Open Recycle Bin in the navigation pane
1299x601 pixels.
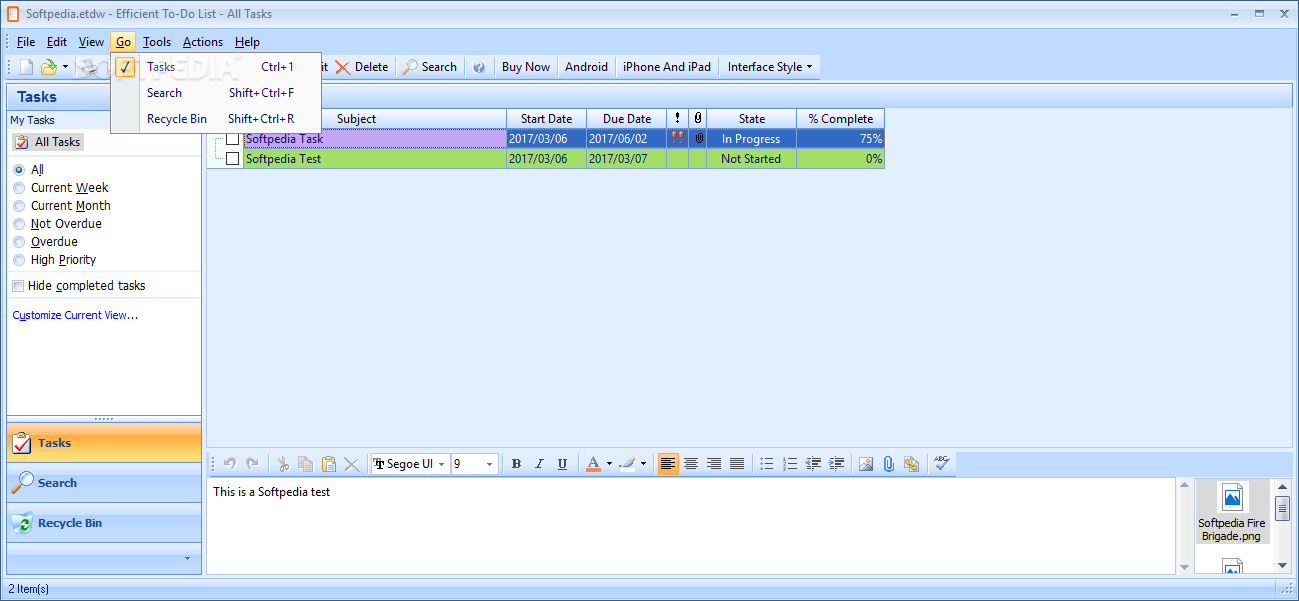[104, 523]
